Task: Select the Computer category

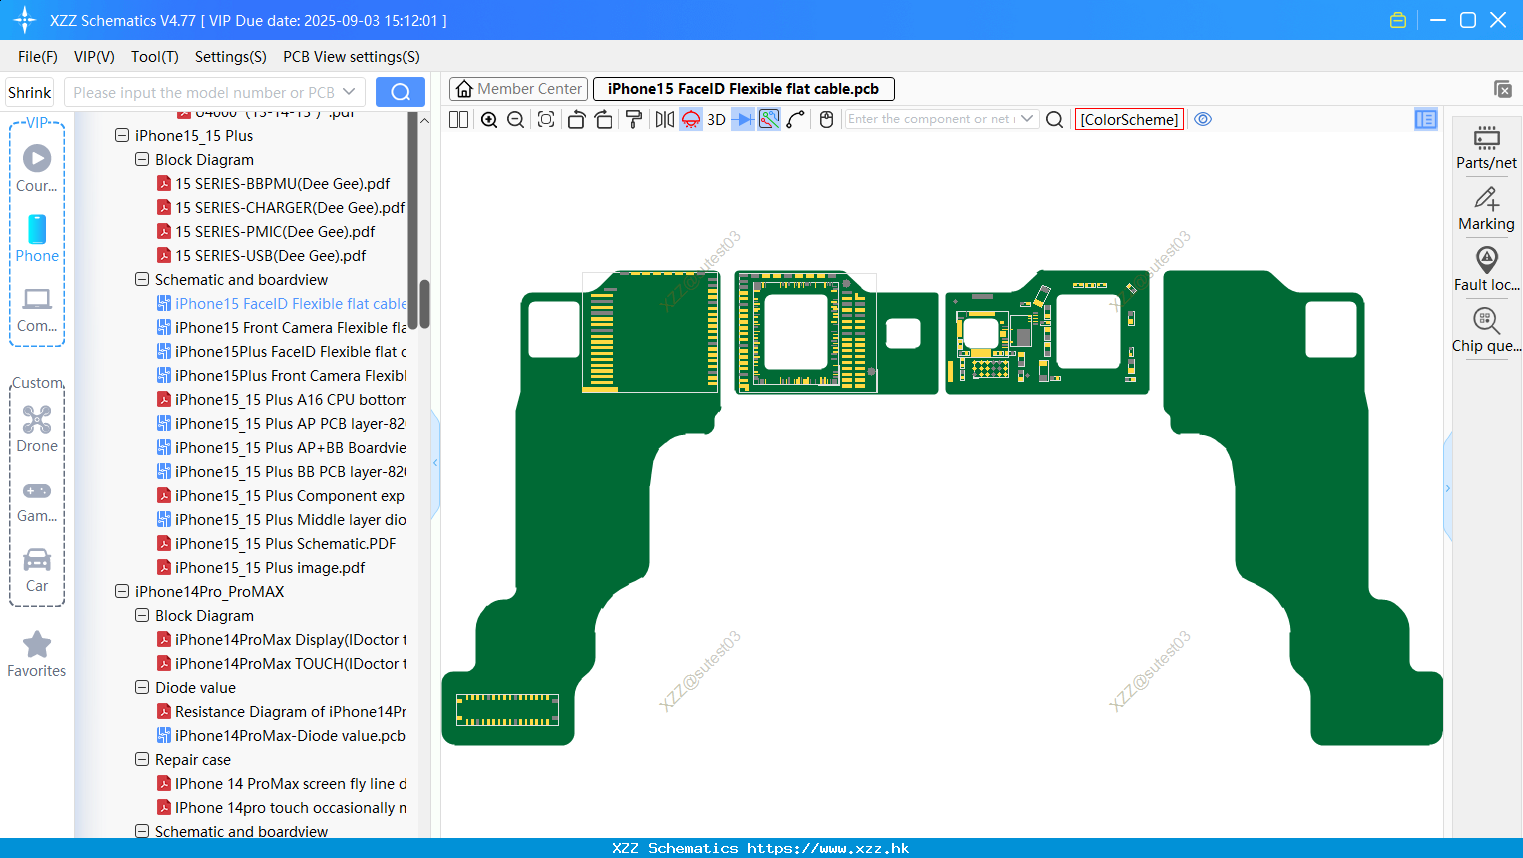Action: pyautogui.click(x=37, y=309)
